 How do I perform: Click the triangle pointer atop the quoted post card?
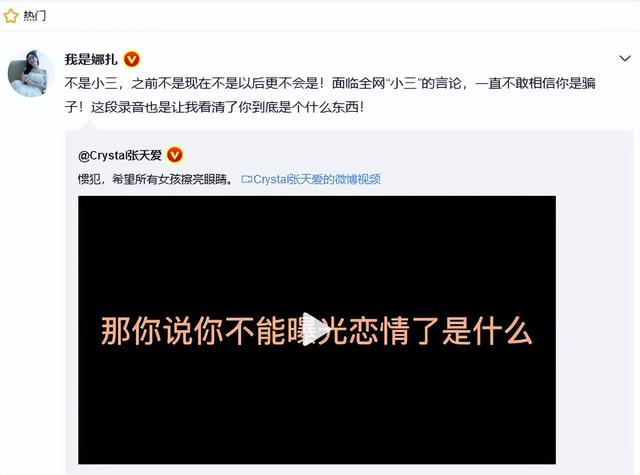pyautogui.click(x=89, y=127)
